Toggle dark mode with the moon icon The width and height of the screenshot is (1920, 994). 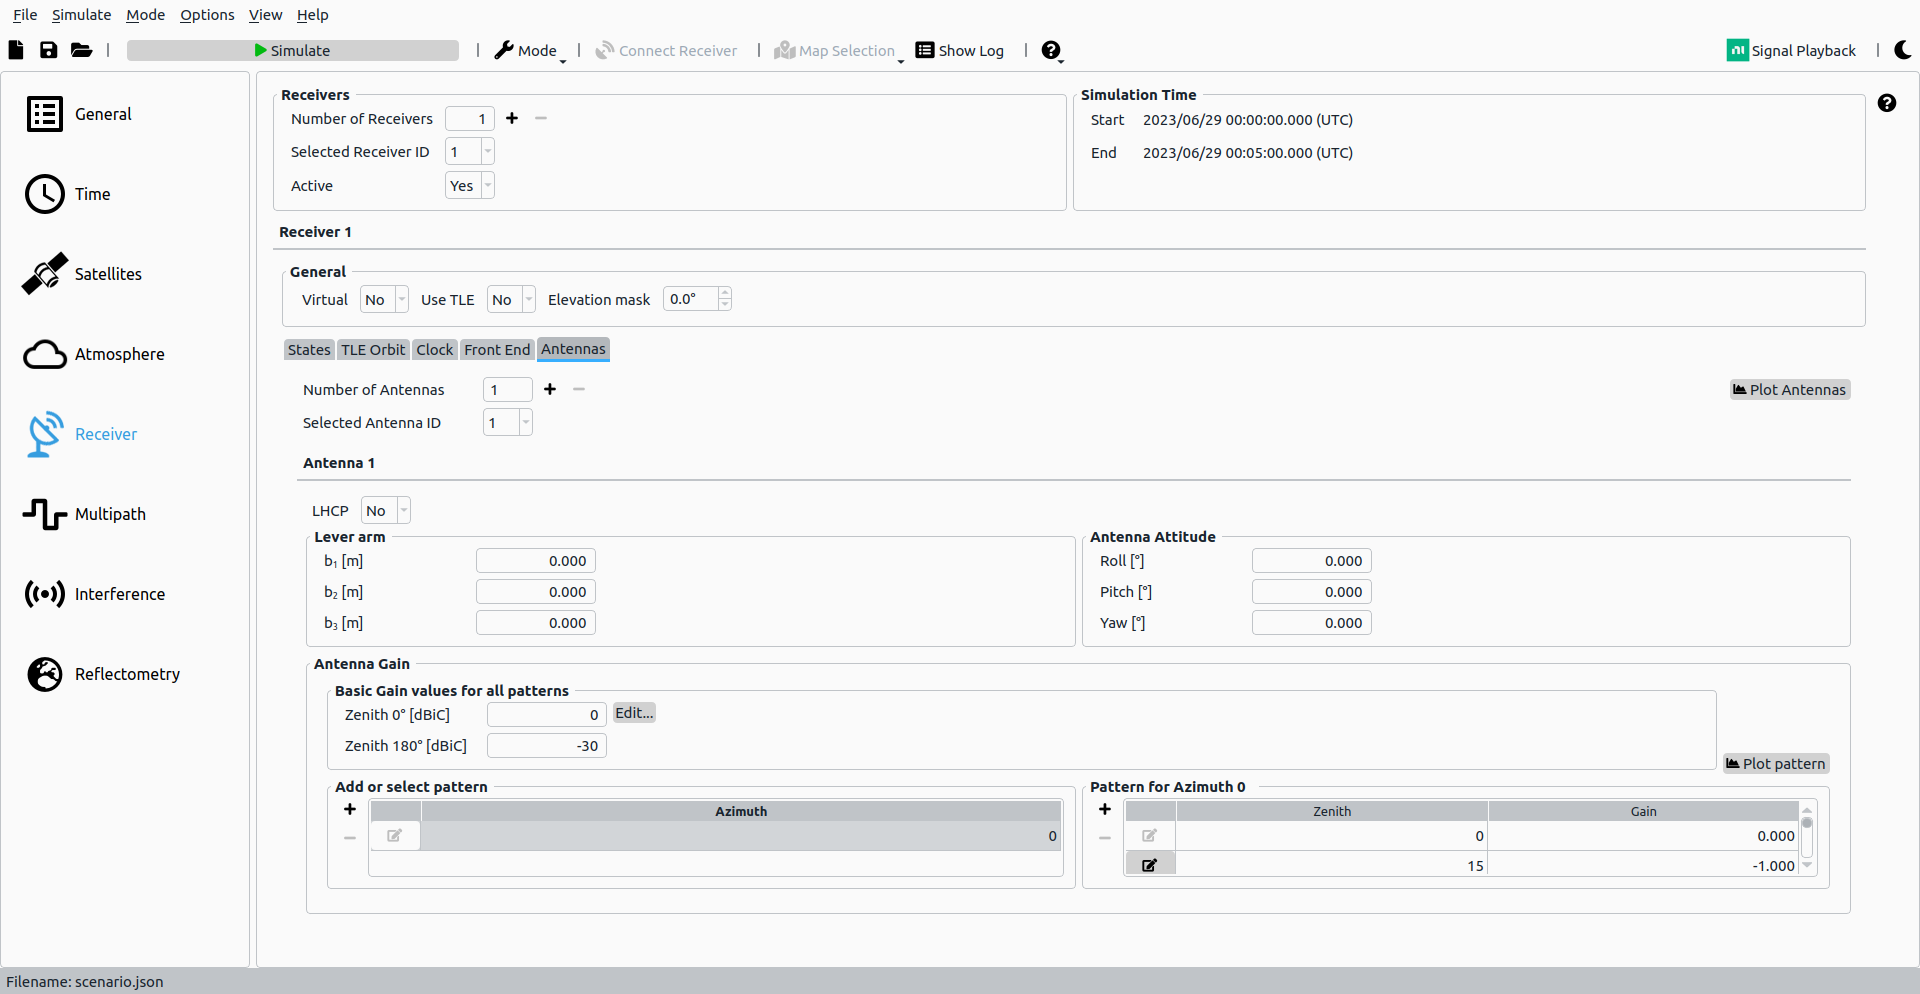[x=1902, y=50]
